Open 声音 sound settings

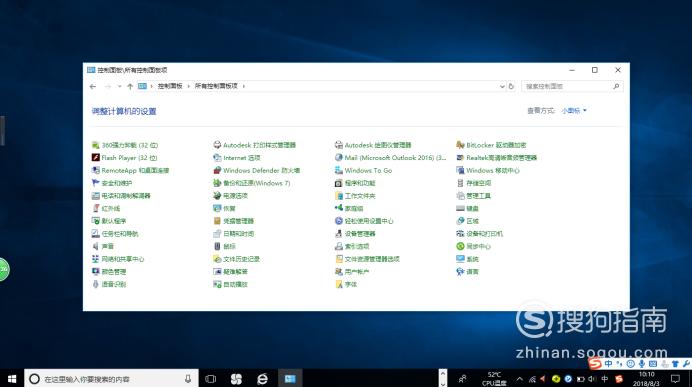[x=103, y=246]
